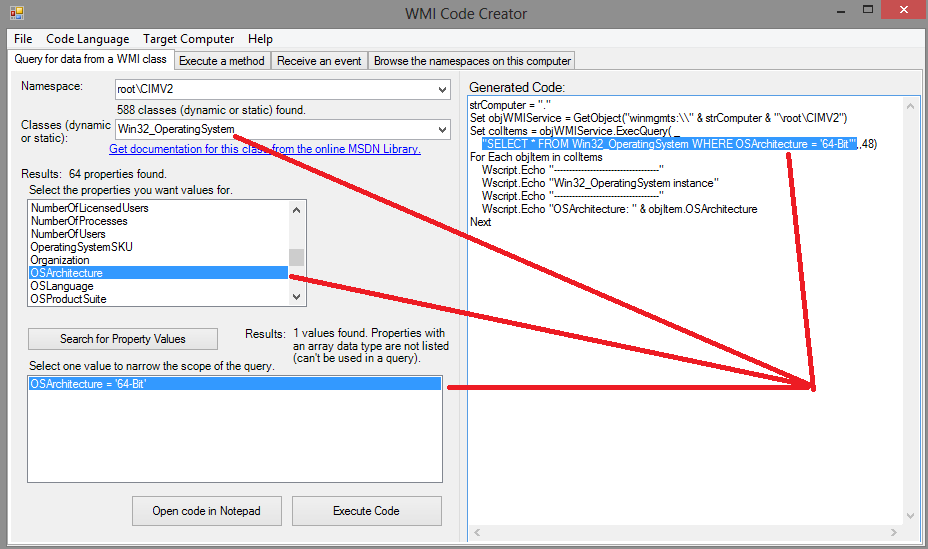Click Search for Property Values button

[123, 339]
